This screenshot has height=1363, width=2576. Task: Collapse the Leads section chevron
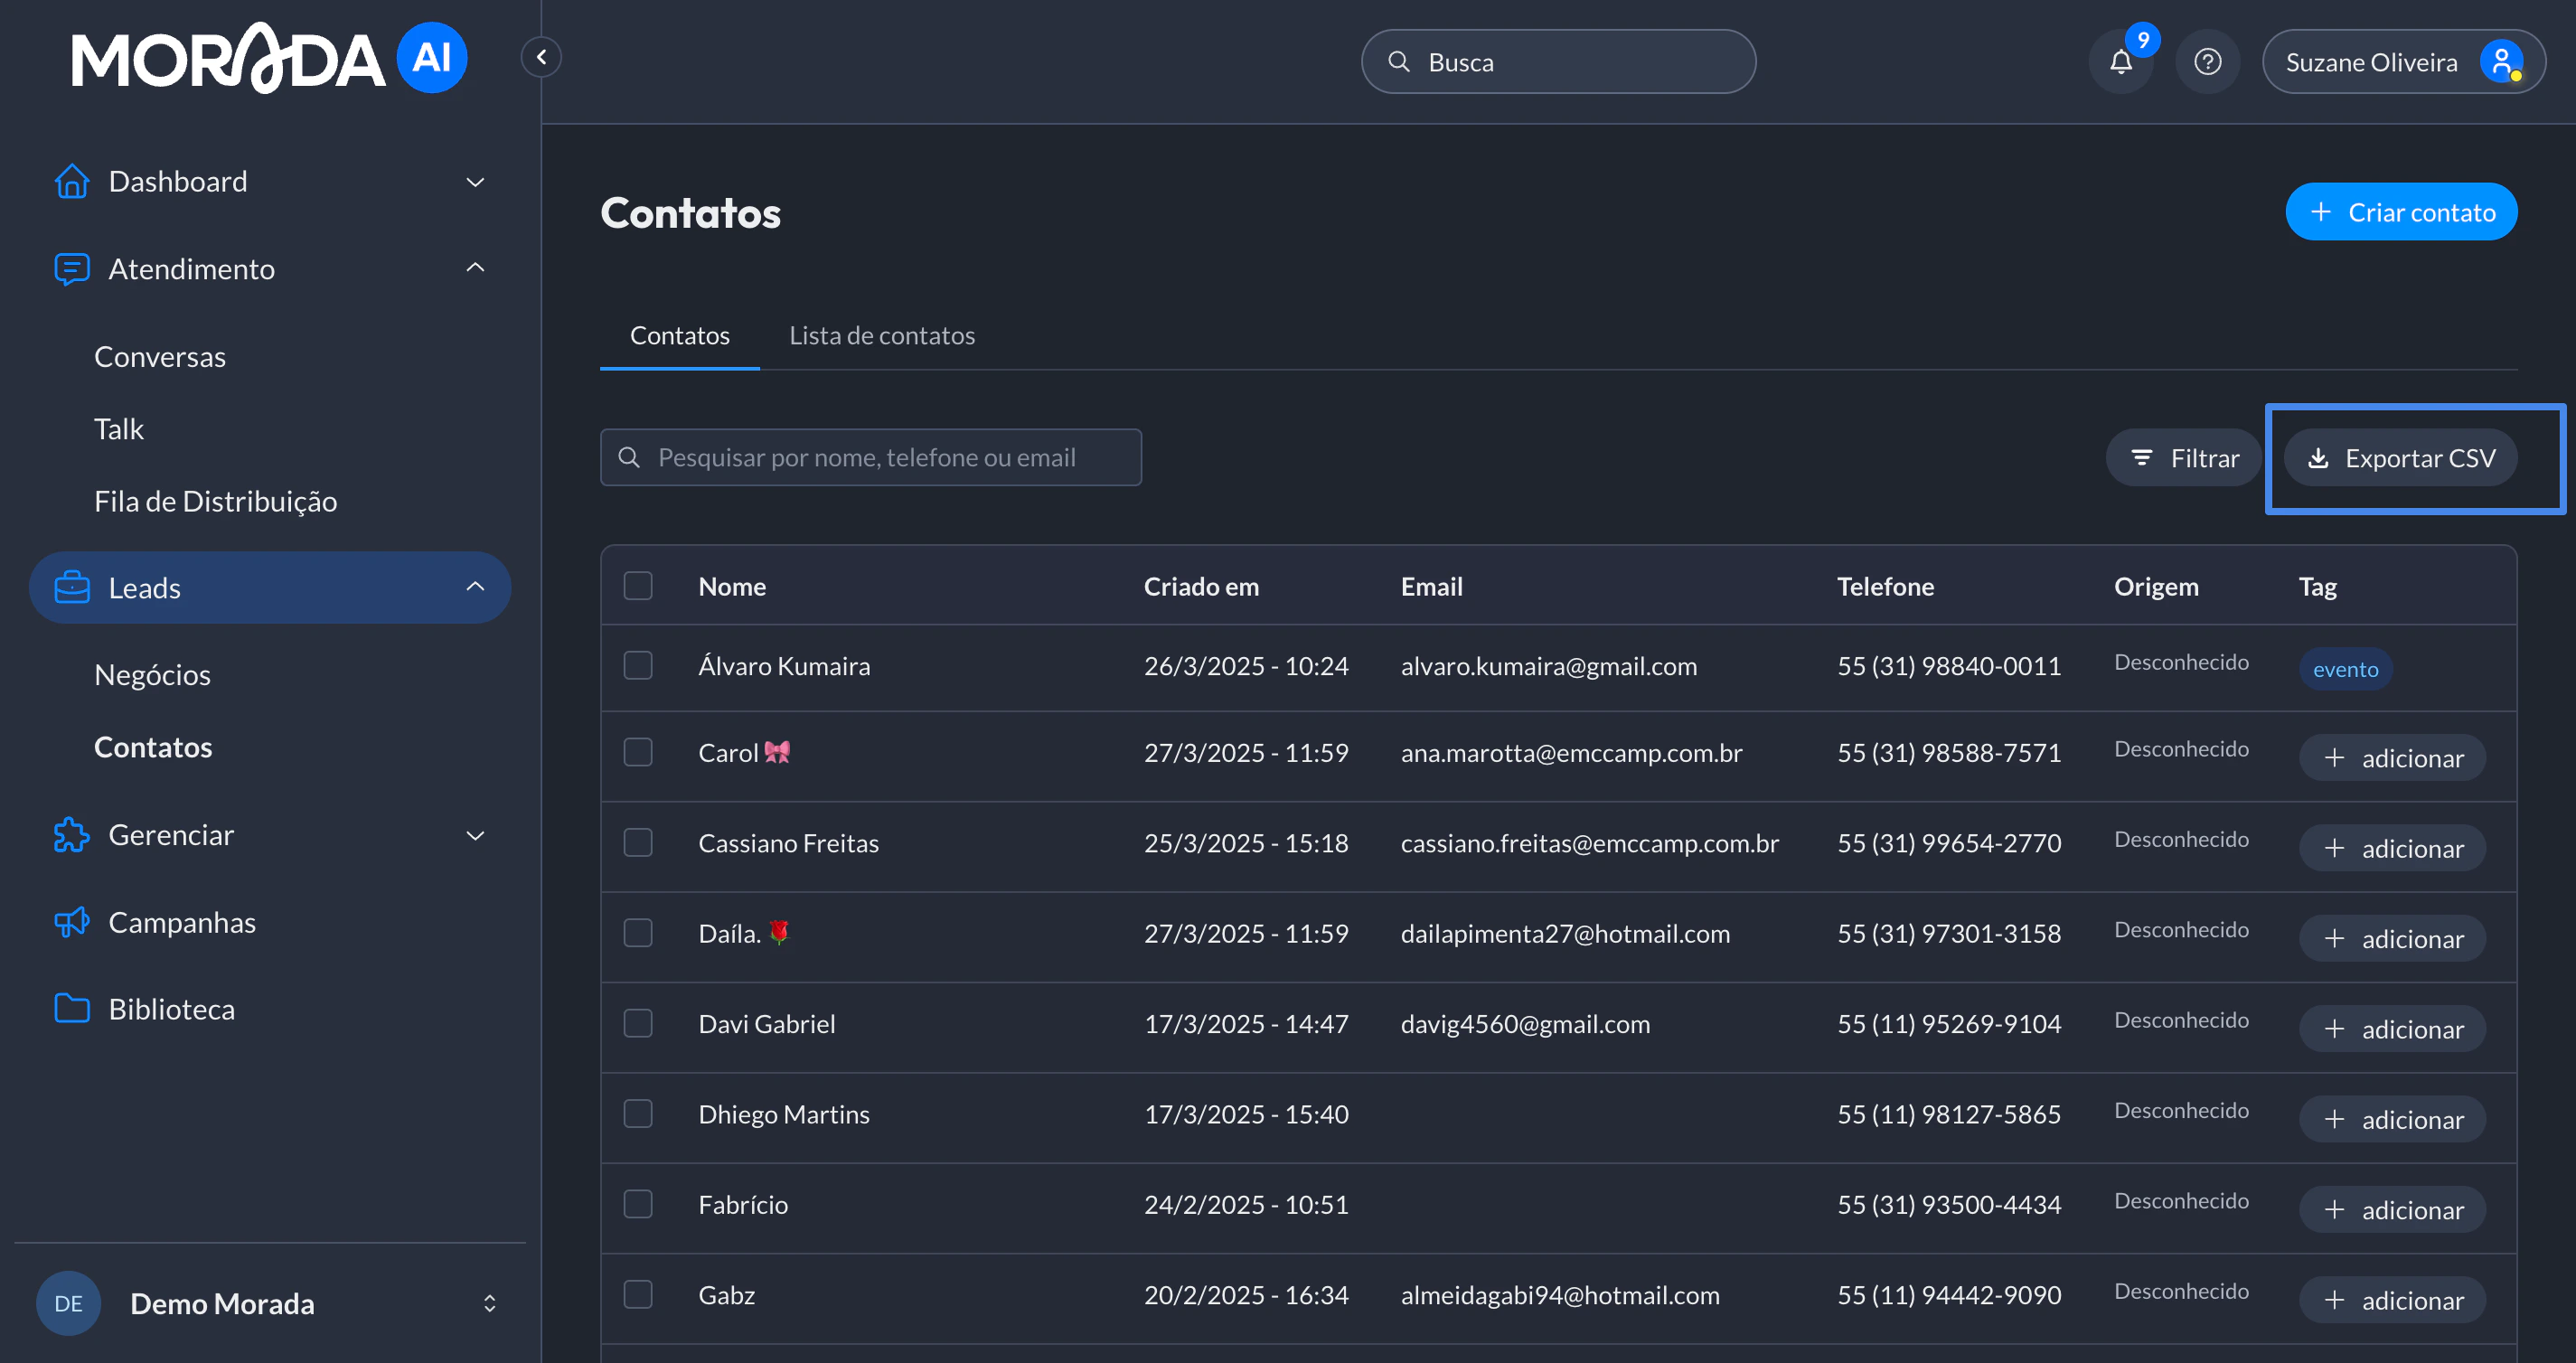tap(475, 587)
